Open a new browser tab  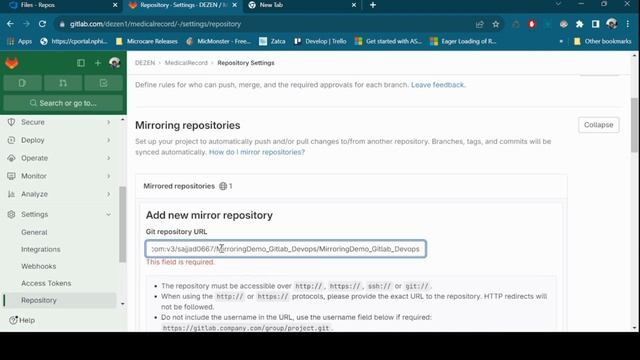point(373,5)
